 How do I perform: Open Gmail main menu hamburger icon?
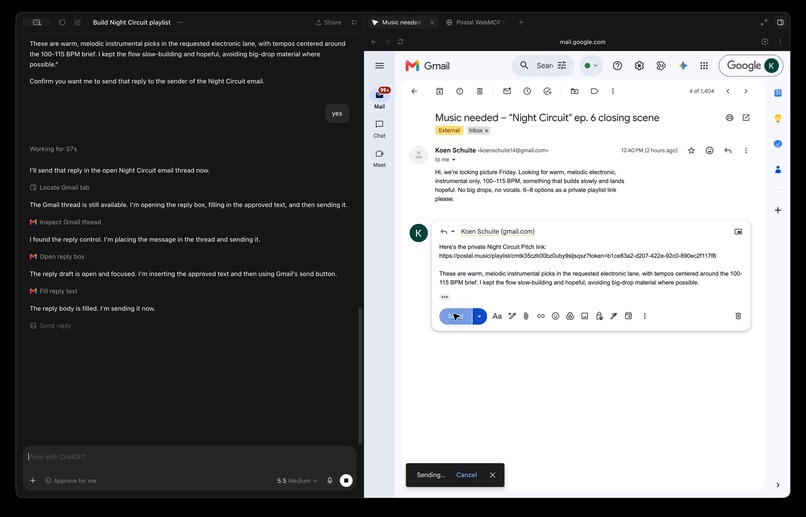coord(379,66)
